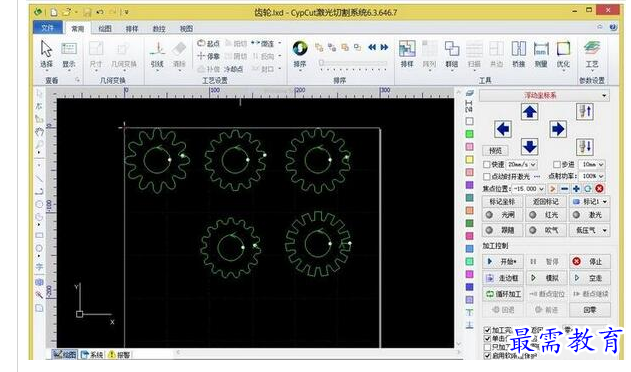Open the 文件 file menu

(x=47, y=28)
